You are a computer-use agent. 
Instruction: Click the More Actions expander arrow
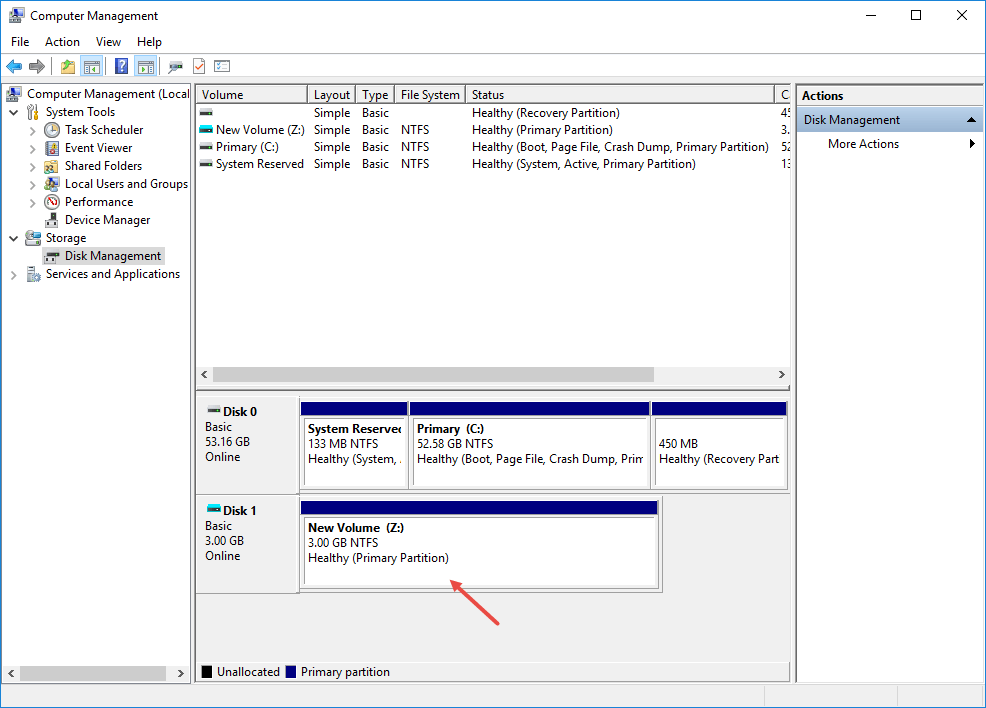(970, 143)
